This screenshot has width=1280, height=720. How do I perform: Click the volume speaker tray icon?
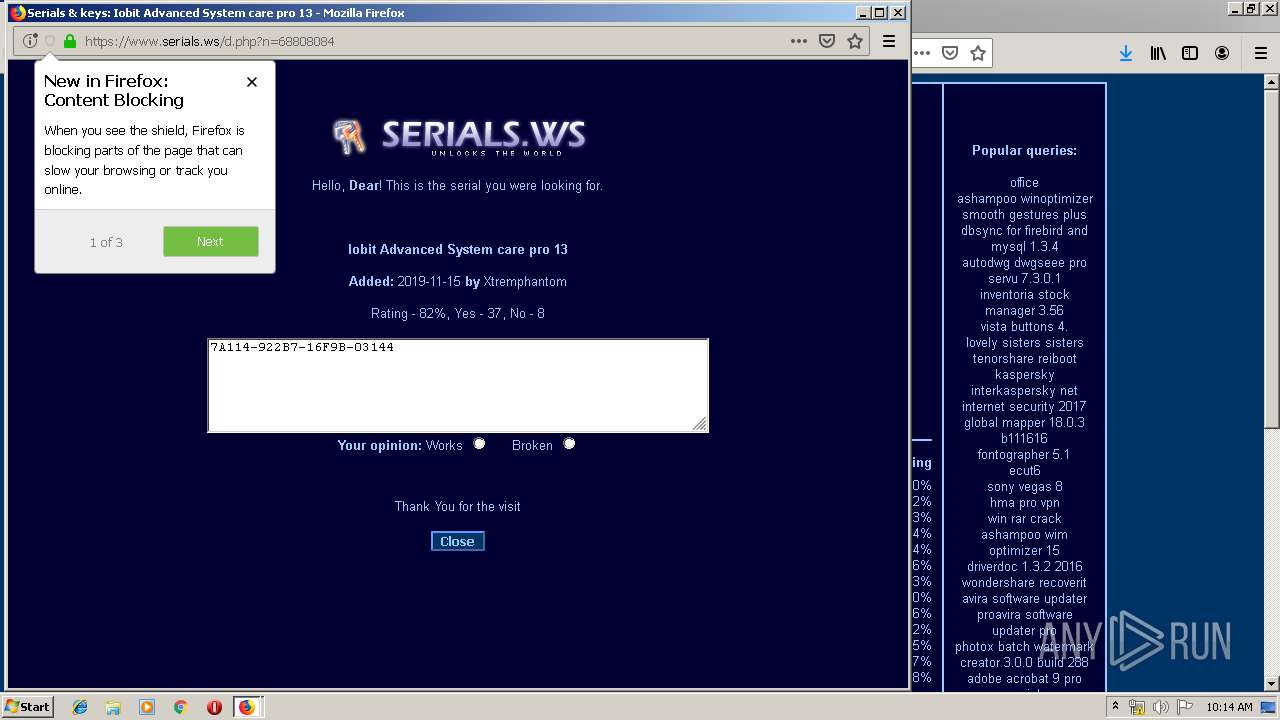[x=1161, y=707]
